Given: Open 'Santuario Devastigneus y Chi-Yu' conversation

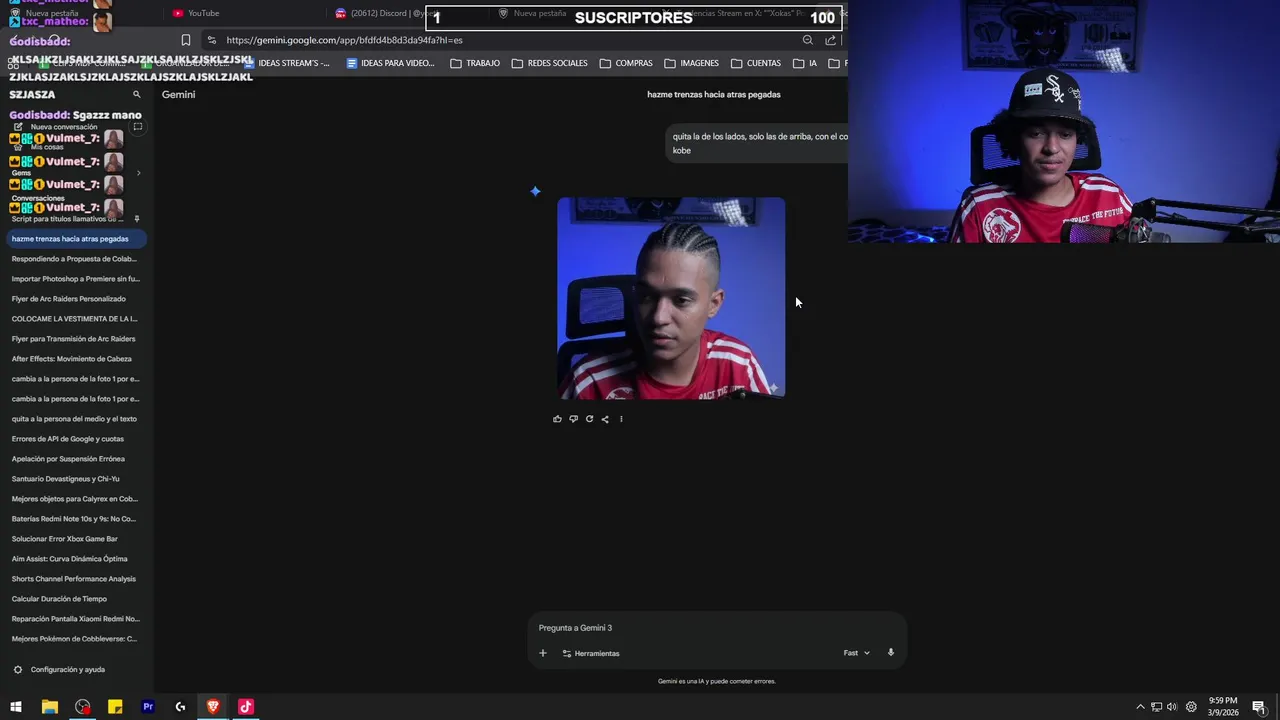Looking at the screenshot, I should (66, 479).
